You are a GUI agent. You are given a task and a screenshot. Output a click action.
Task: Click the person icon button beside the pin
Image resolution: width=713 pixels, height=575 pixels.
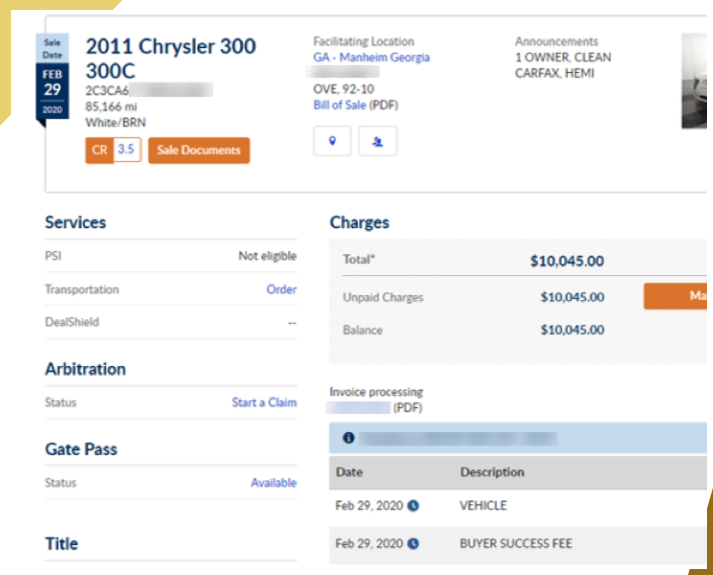tap(377, 141)
